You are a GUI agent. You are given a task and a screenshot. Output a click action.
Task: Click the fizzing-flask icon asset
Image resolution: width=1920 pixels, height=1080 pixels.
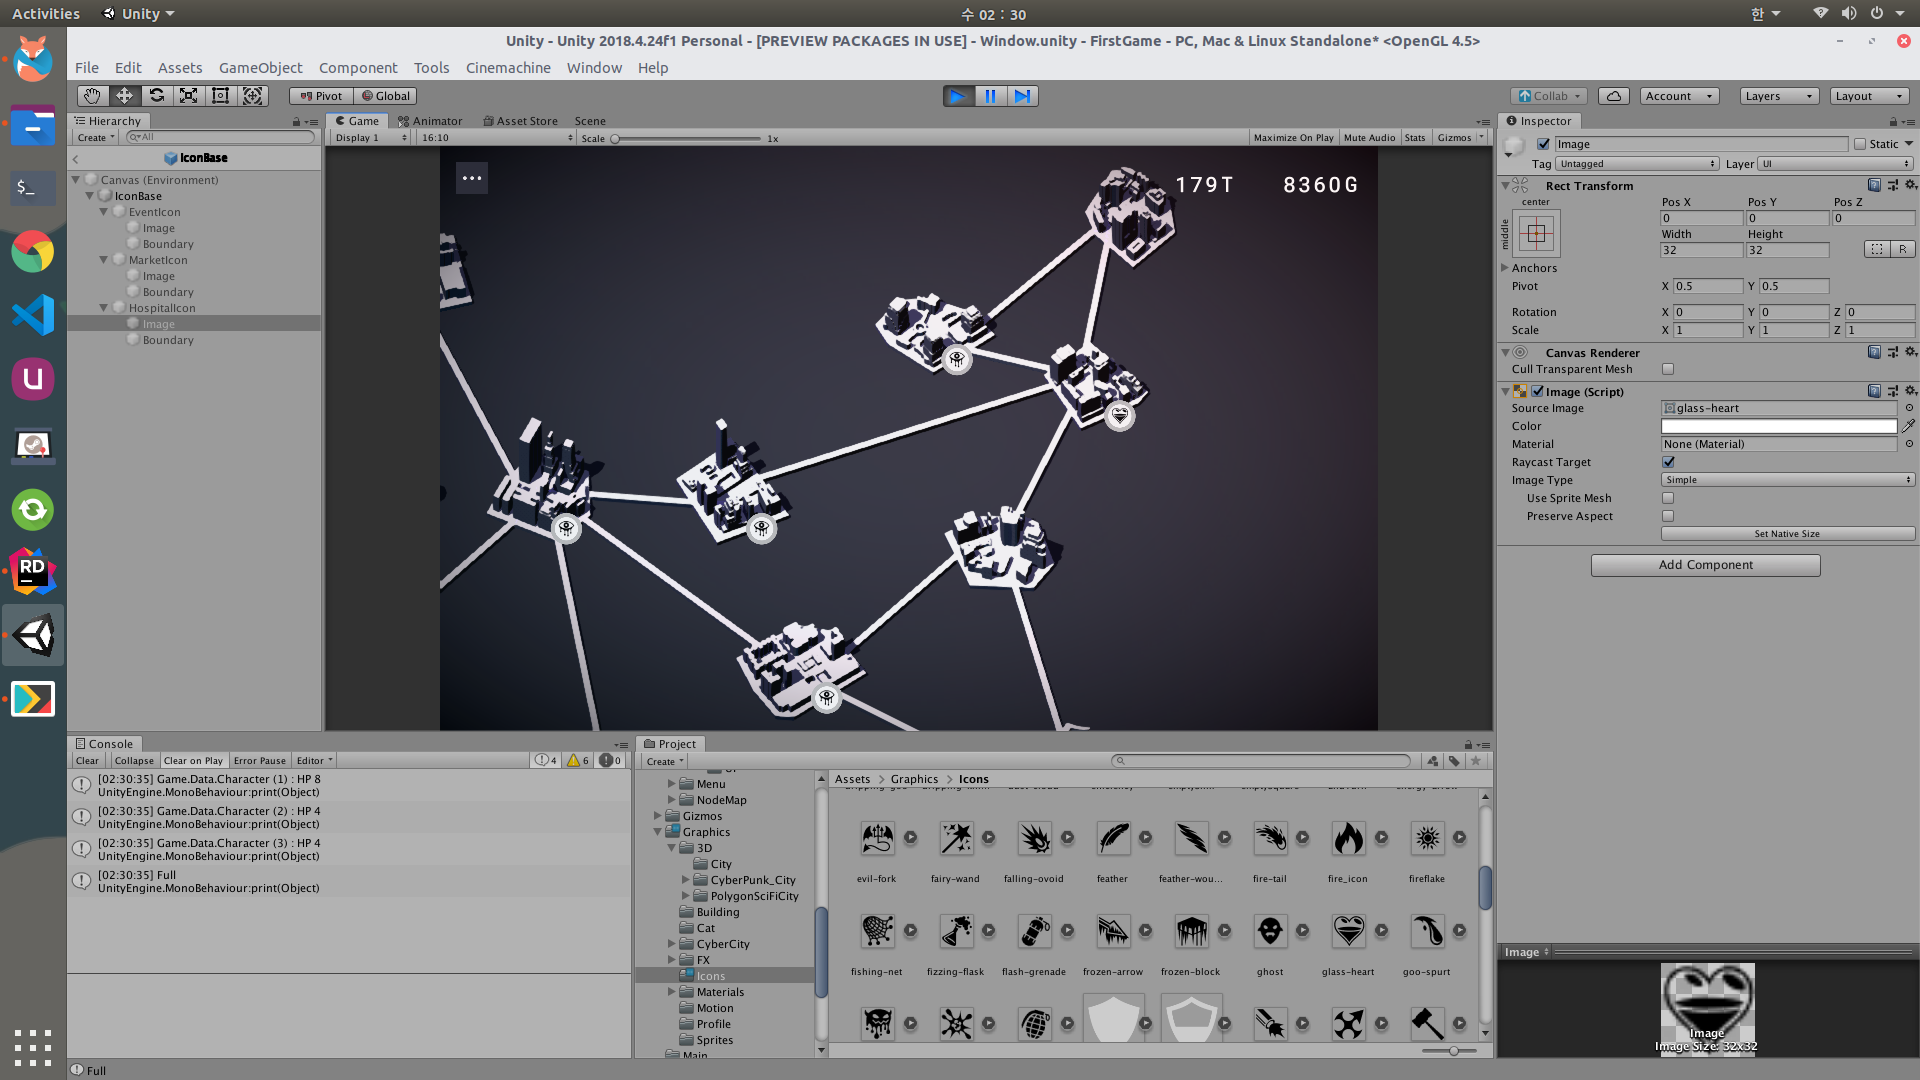pyautogui.click(x=956, y=931)
